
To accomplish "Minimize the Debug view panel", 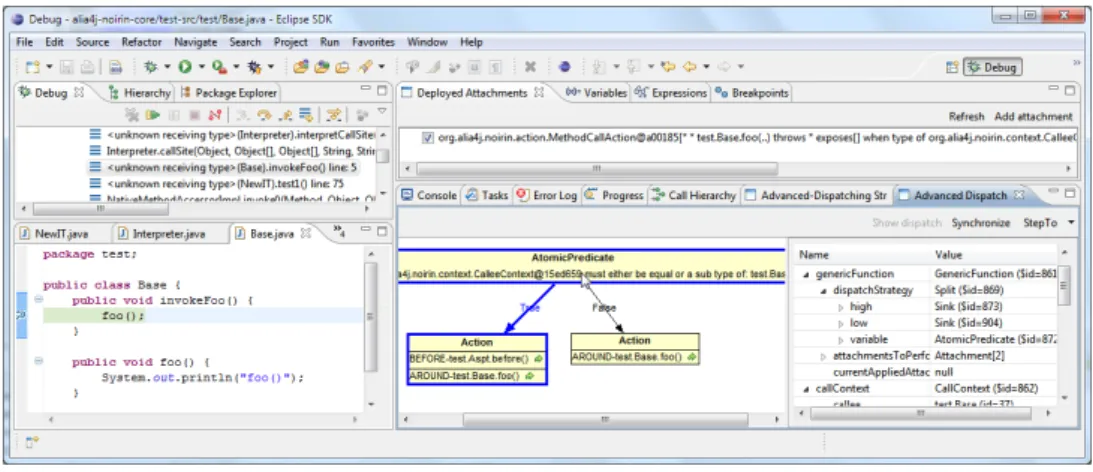I will pos(366,90).
